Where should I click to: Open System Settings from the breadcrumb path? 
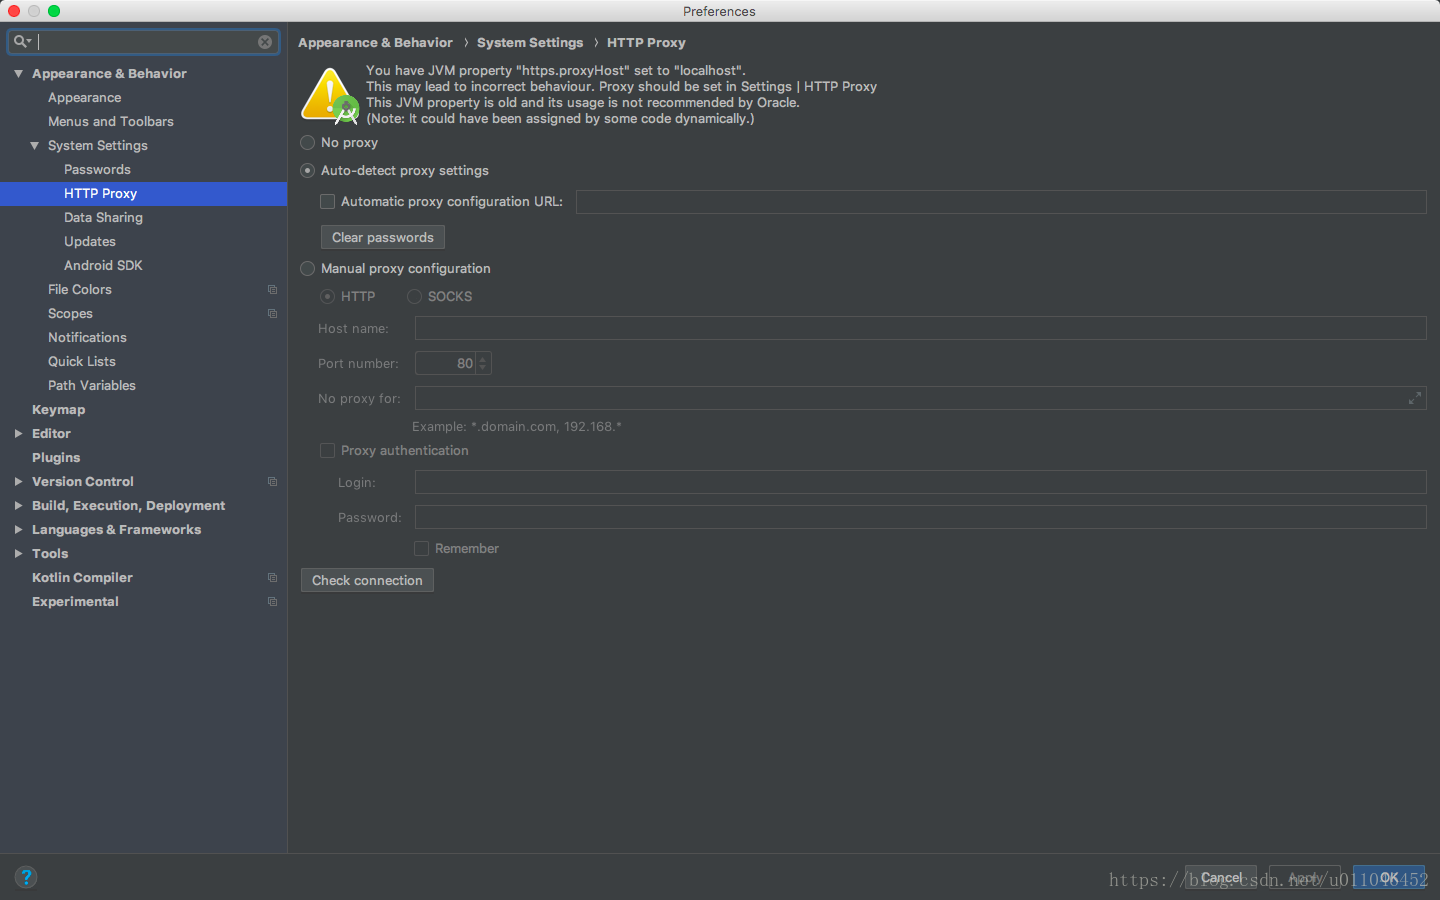[x=530, y=42]
